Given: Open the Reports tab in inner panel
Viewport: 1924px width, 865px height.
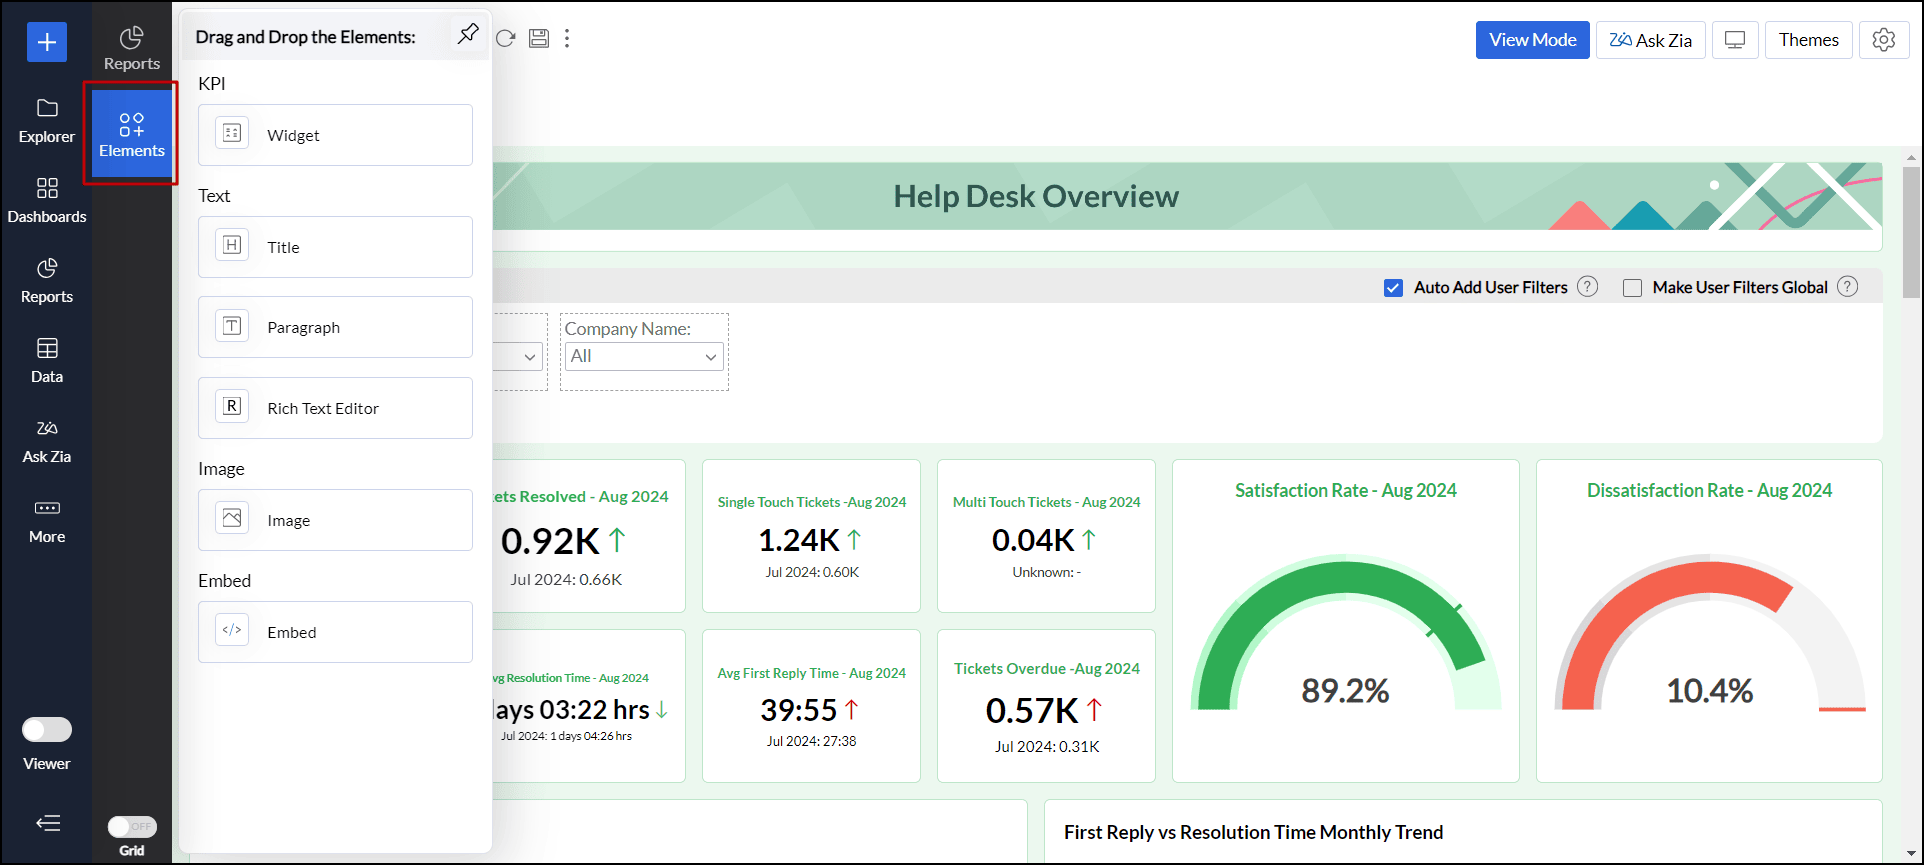Looking at the screenshot, I should click(132, 48).
